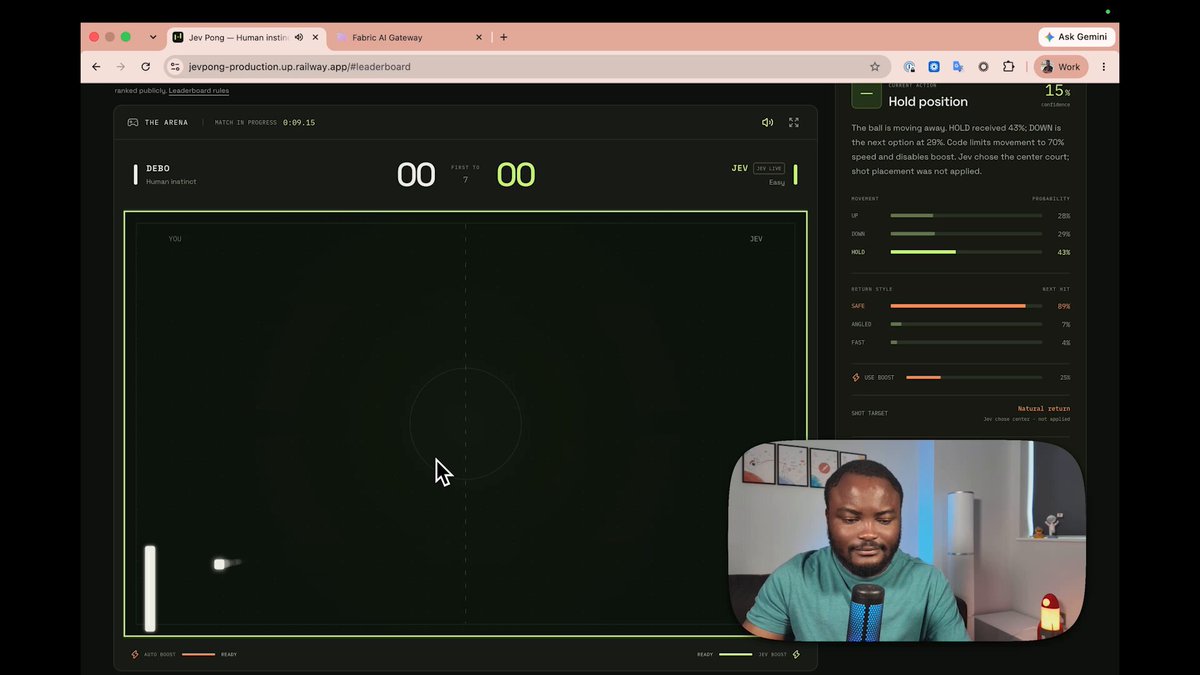Click THE ARENA title text
Image resolution: width=1200 pixels, height=675 pixels.
point(166,122)
